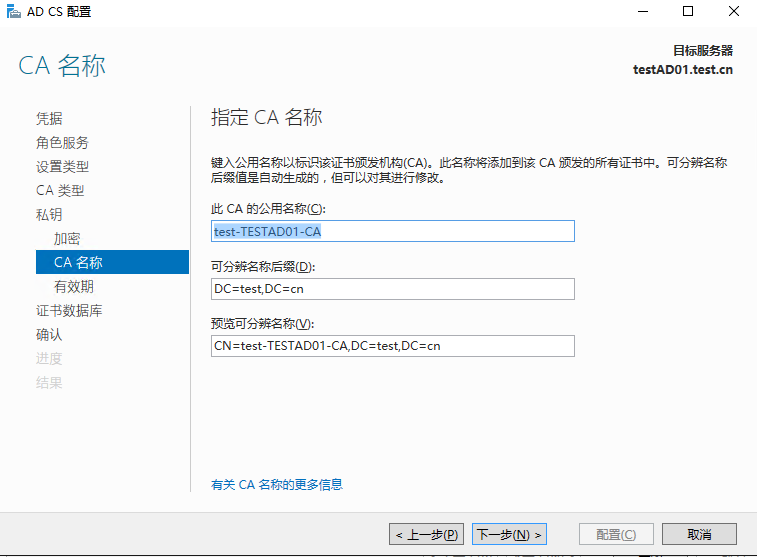Select the highlighted CA 名称 step
Image resolution: width=757 pixels, height=557 pixels.
click(x=112, y=262)
